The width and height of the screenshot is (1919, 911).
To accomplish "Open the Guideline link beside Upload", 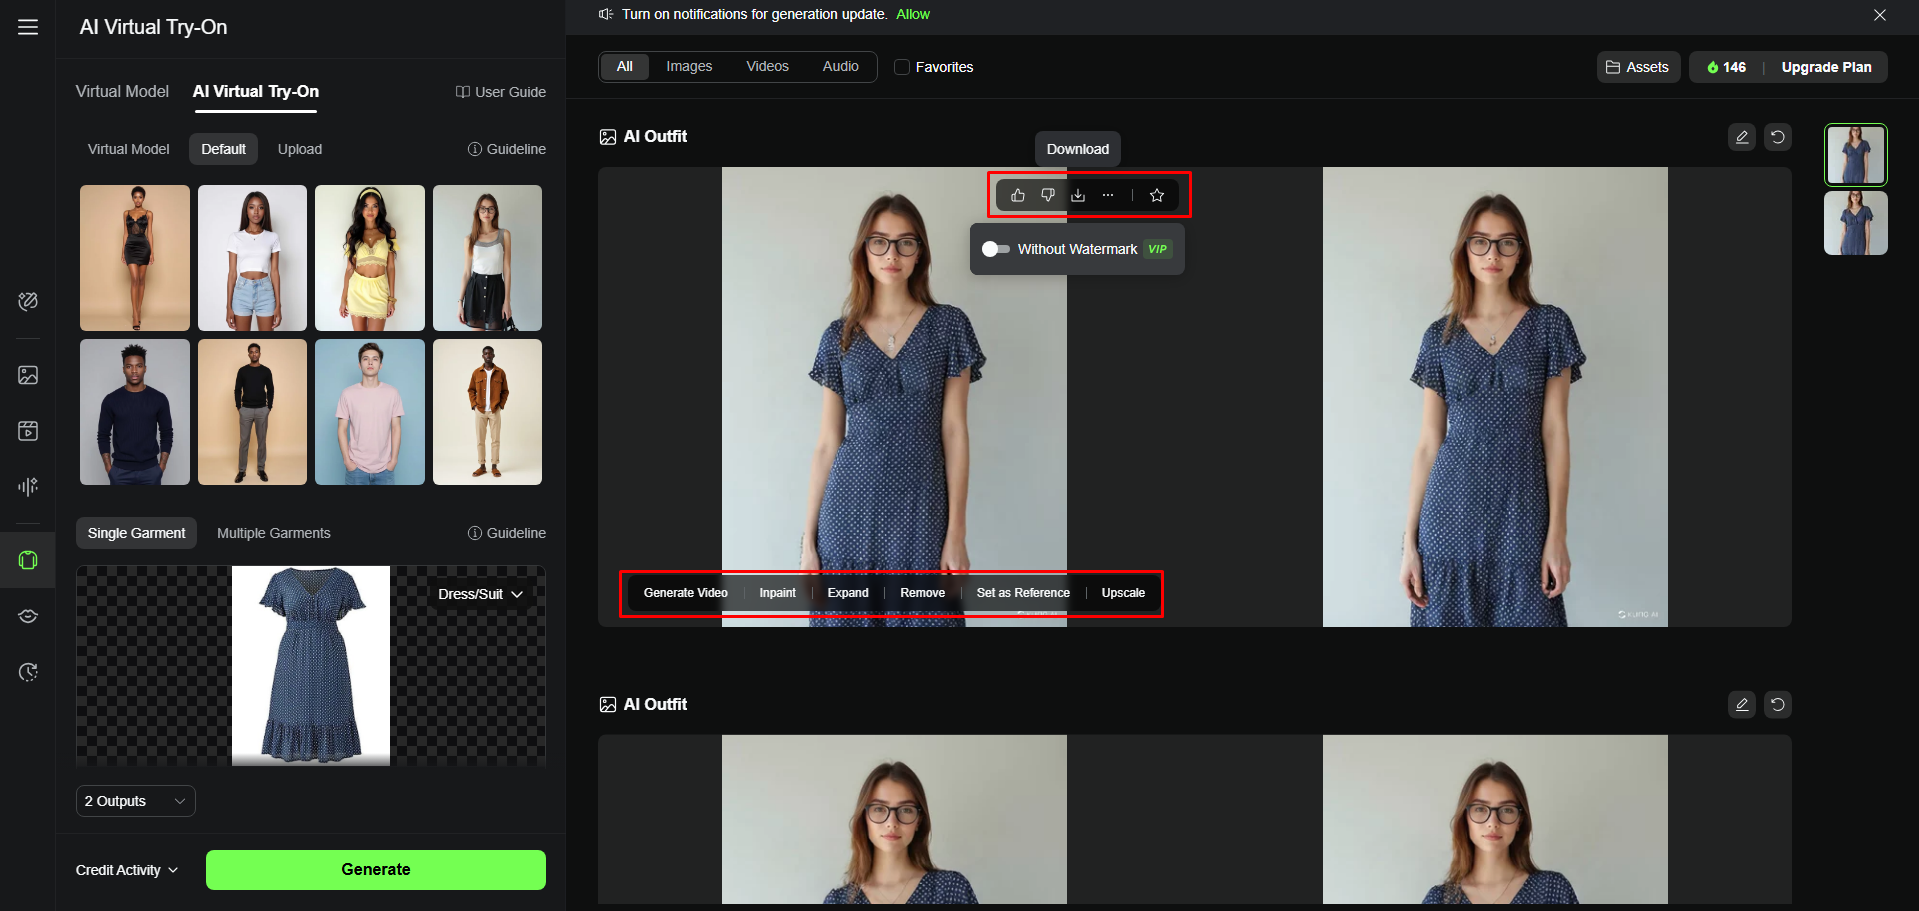I will pyautogui.click(x=507, y=149).
